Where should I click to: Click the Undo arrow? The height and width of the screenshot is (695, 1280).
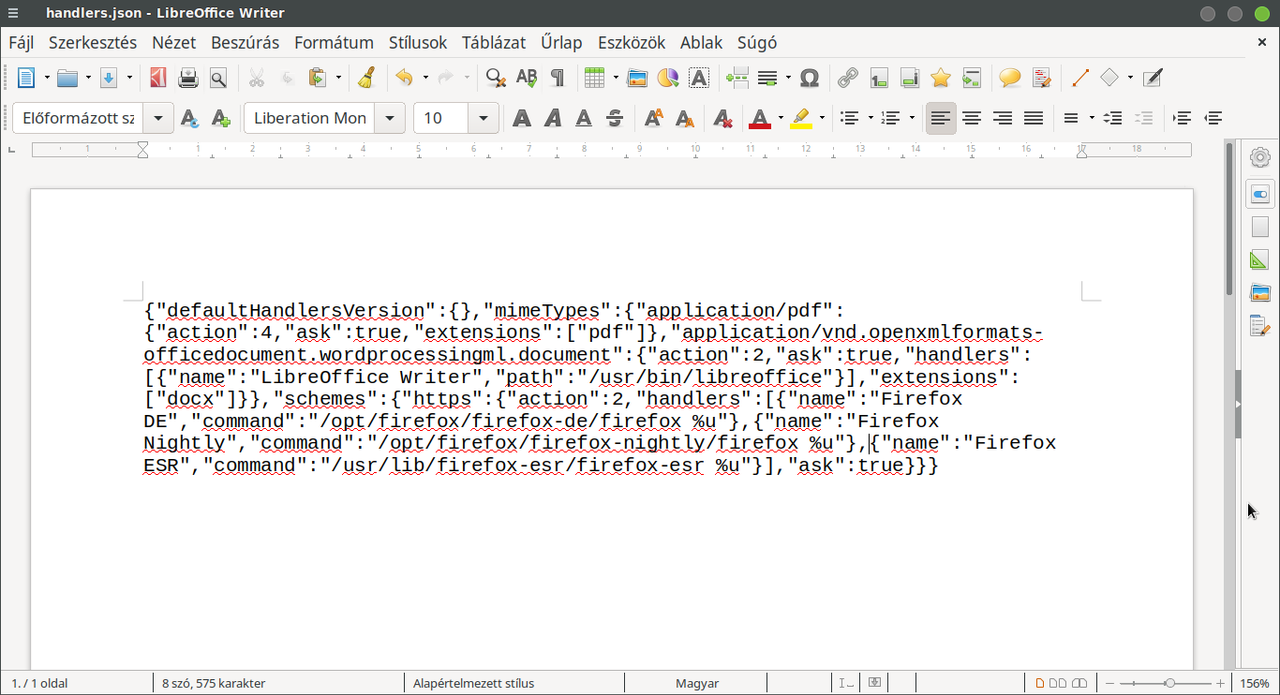[404, 77]
